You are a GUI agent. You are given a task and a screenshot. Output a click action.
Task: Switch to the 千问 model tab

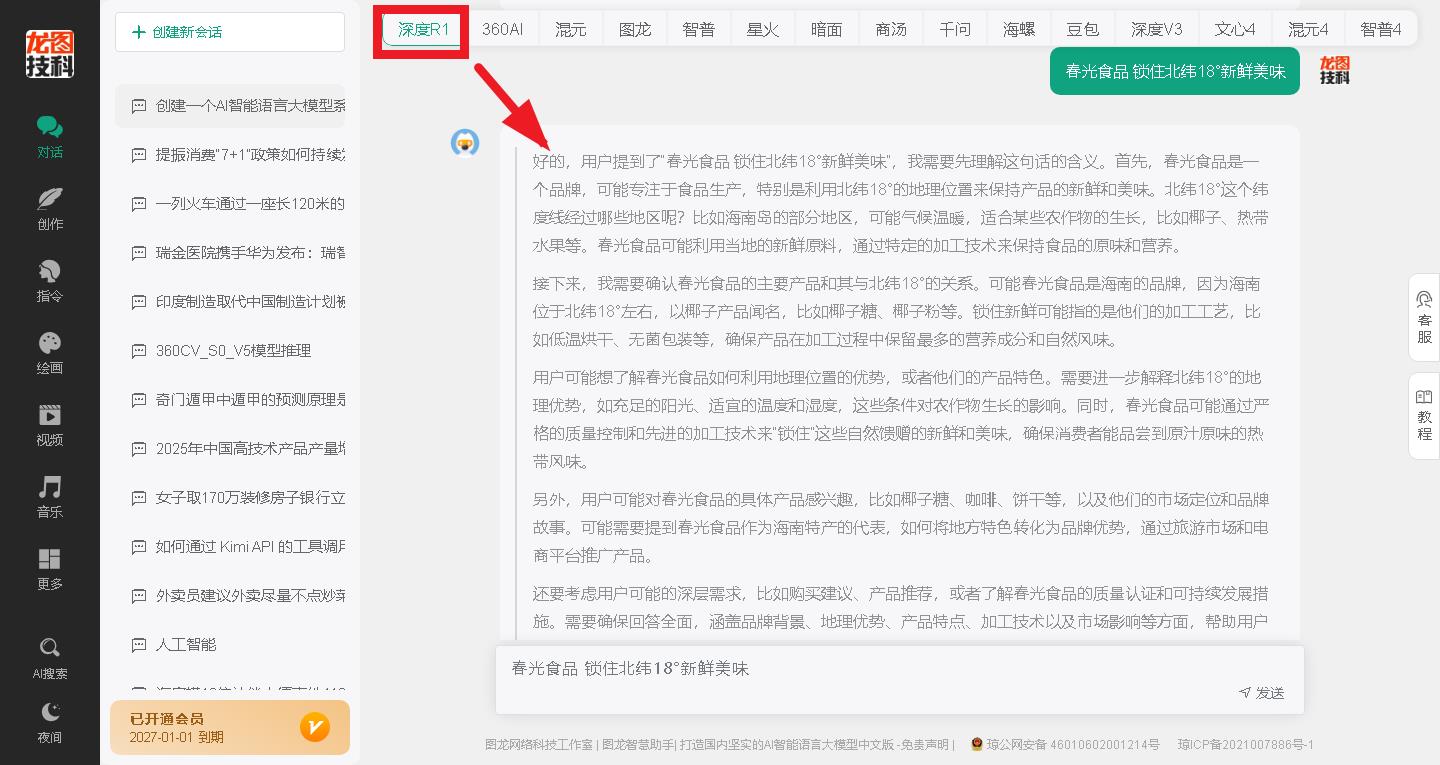[955, 29]
